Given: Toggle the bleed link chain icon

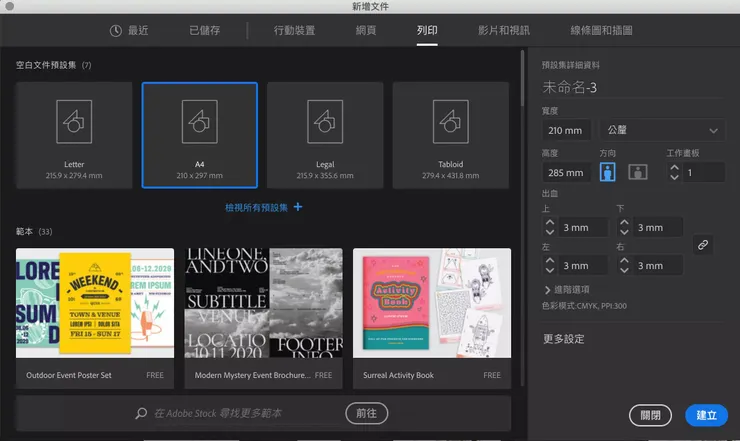Looking at the screenshot, I should (x=703, y=245).
